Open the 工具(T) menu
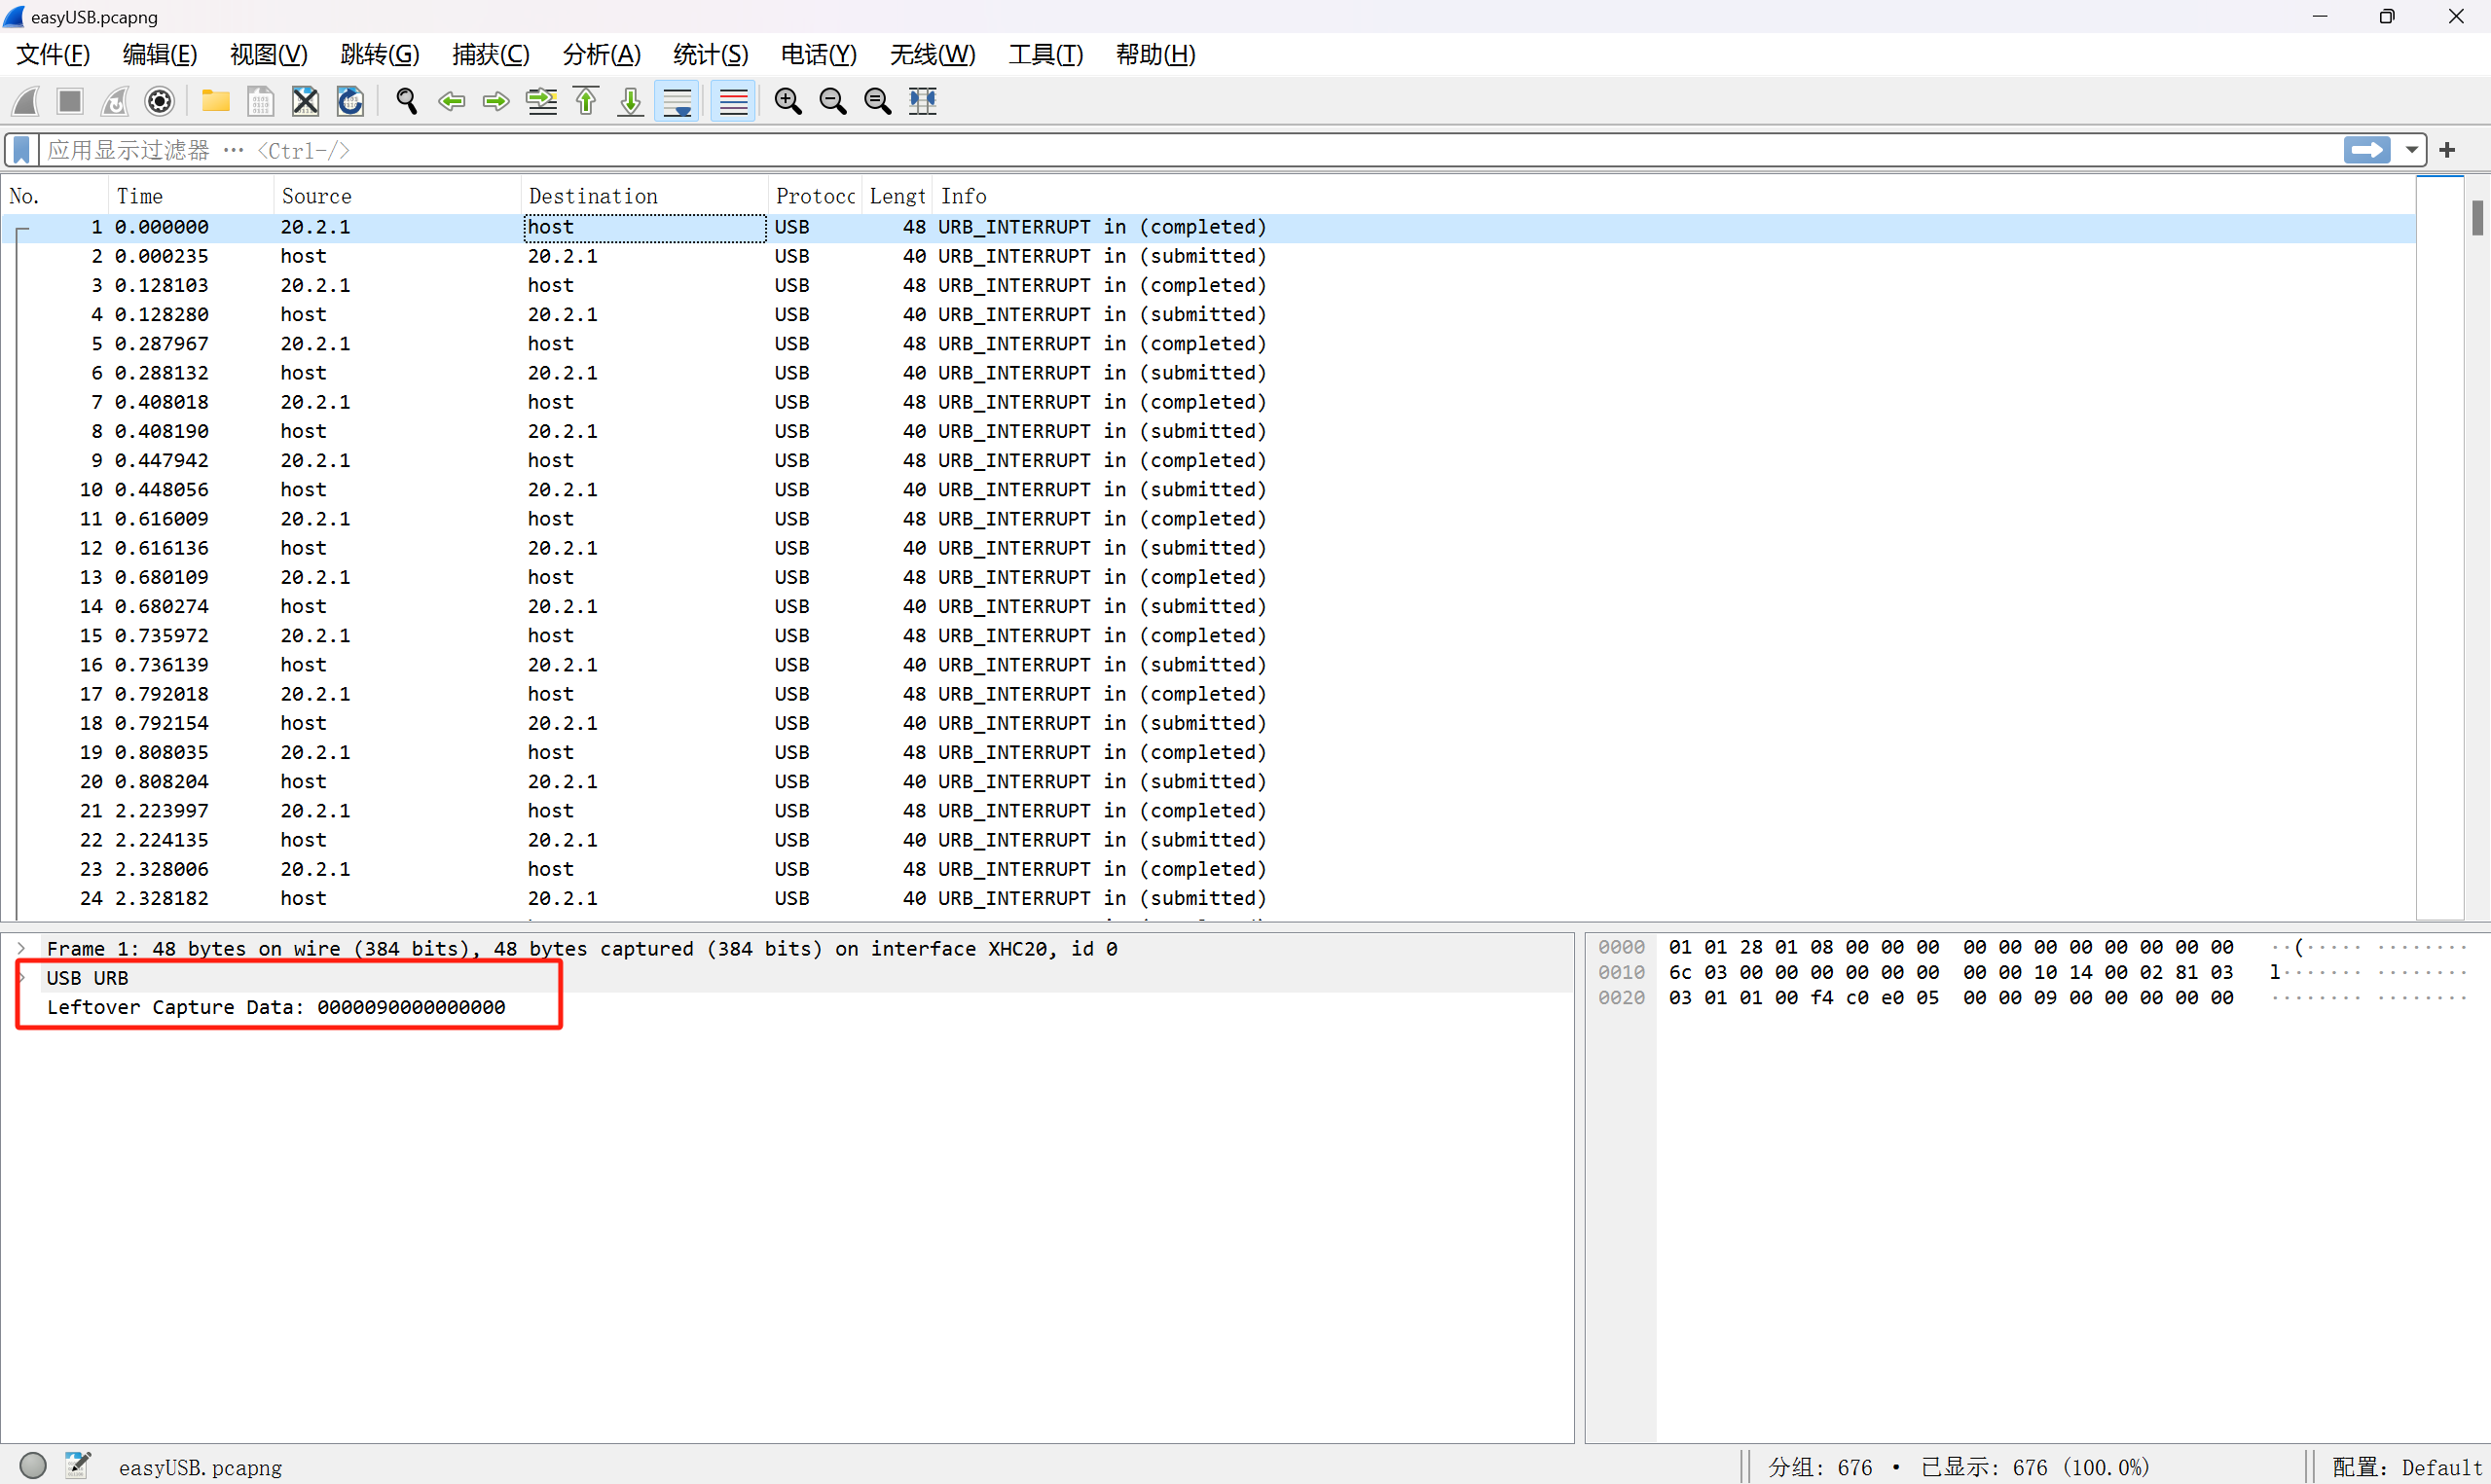Screen dimensions: 2491x1484 (1046, 55)
